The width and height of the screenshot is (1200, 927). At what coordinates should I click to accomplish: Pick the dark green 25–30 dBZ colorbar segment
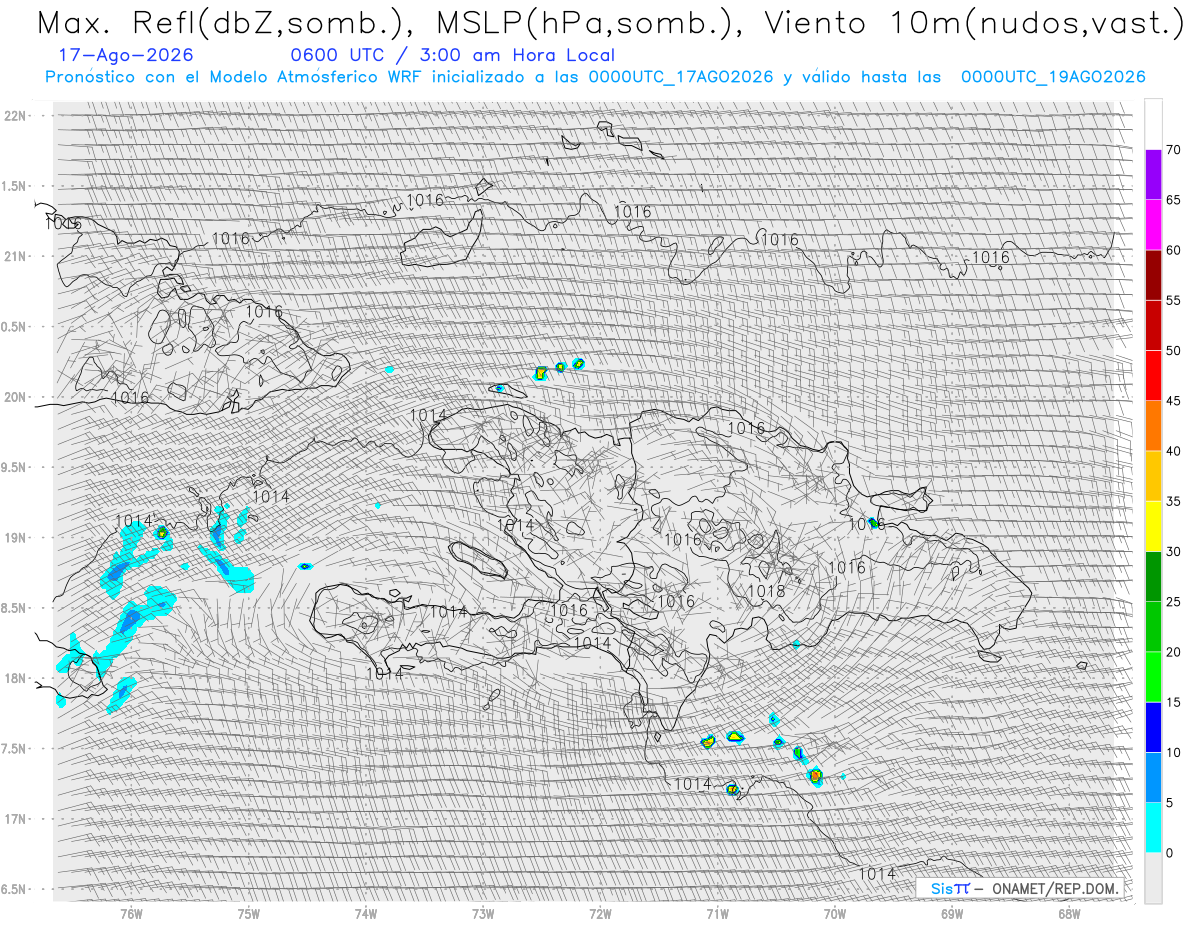(x=1153, y=576)
